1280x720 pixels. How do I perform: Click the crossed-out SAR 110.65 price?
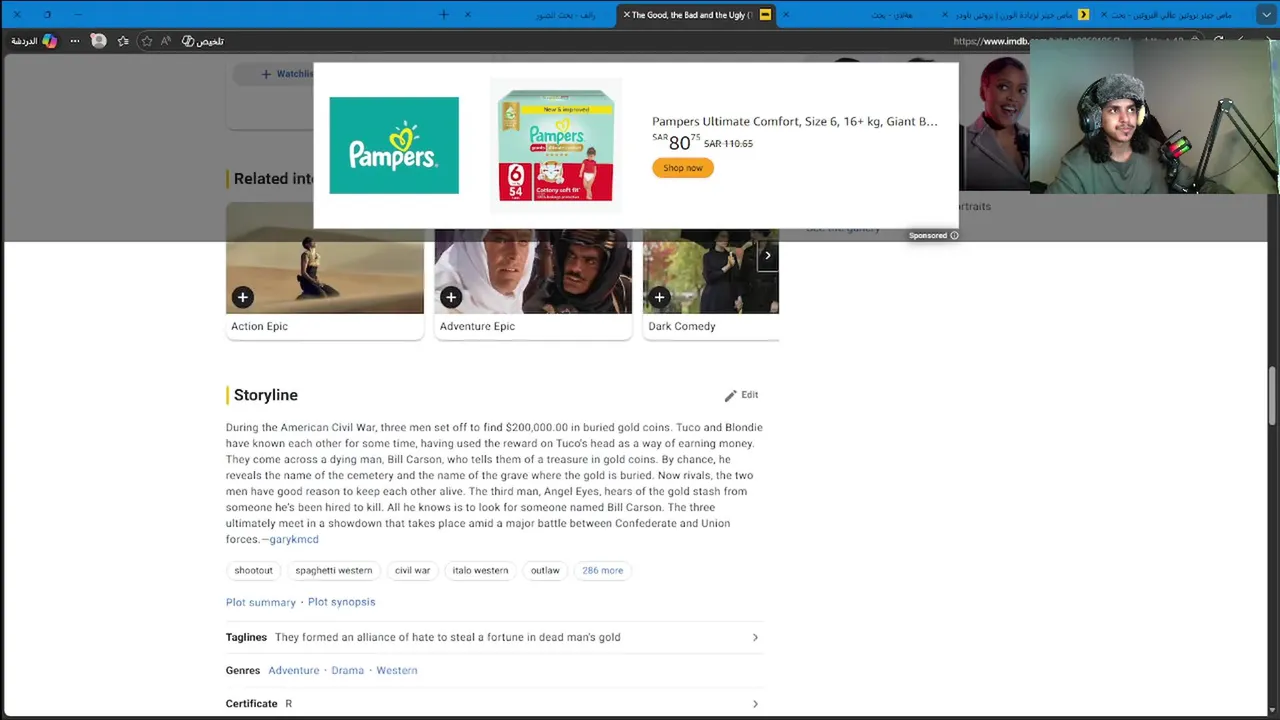[729, 144]
